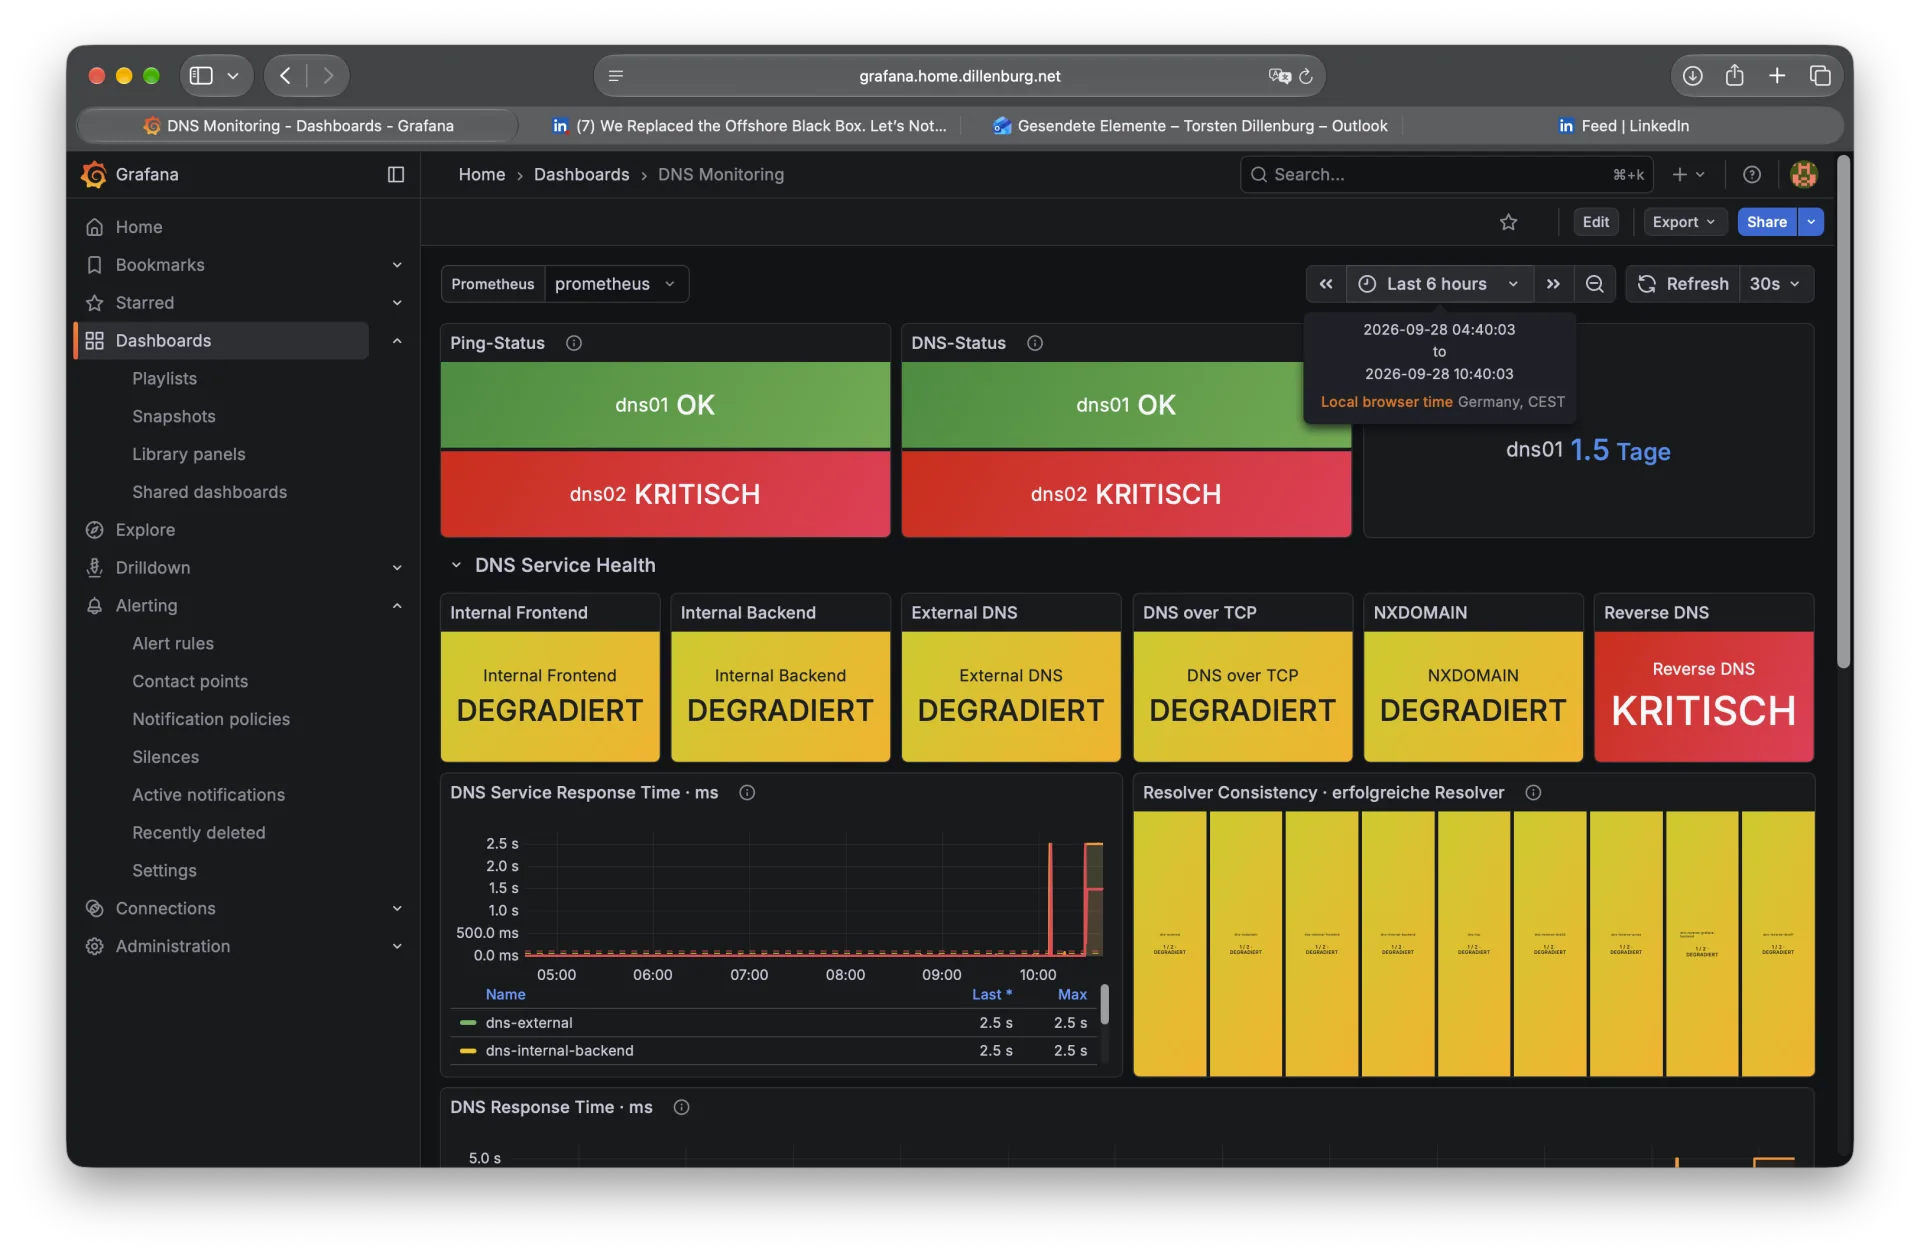
Task: Open the Export dropdown
Action: click(x=1685, y=222)
